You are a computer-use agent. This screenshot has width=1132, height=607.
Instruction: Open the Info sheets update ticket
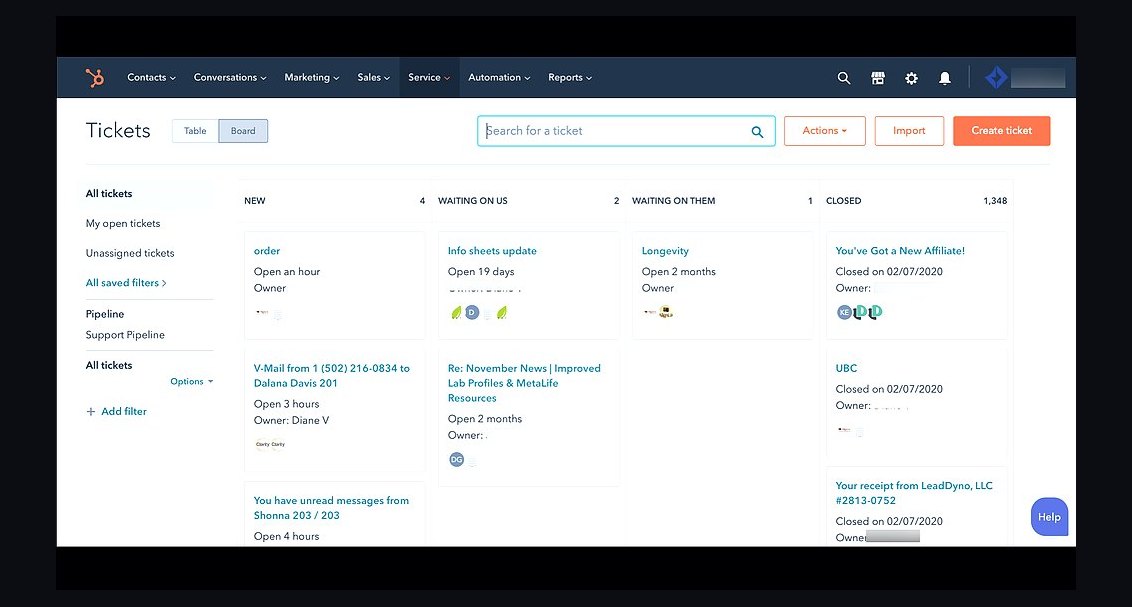pyautogui.click(x=492, y=250)
